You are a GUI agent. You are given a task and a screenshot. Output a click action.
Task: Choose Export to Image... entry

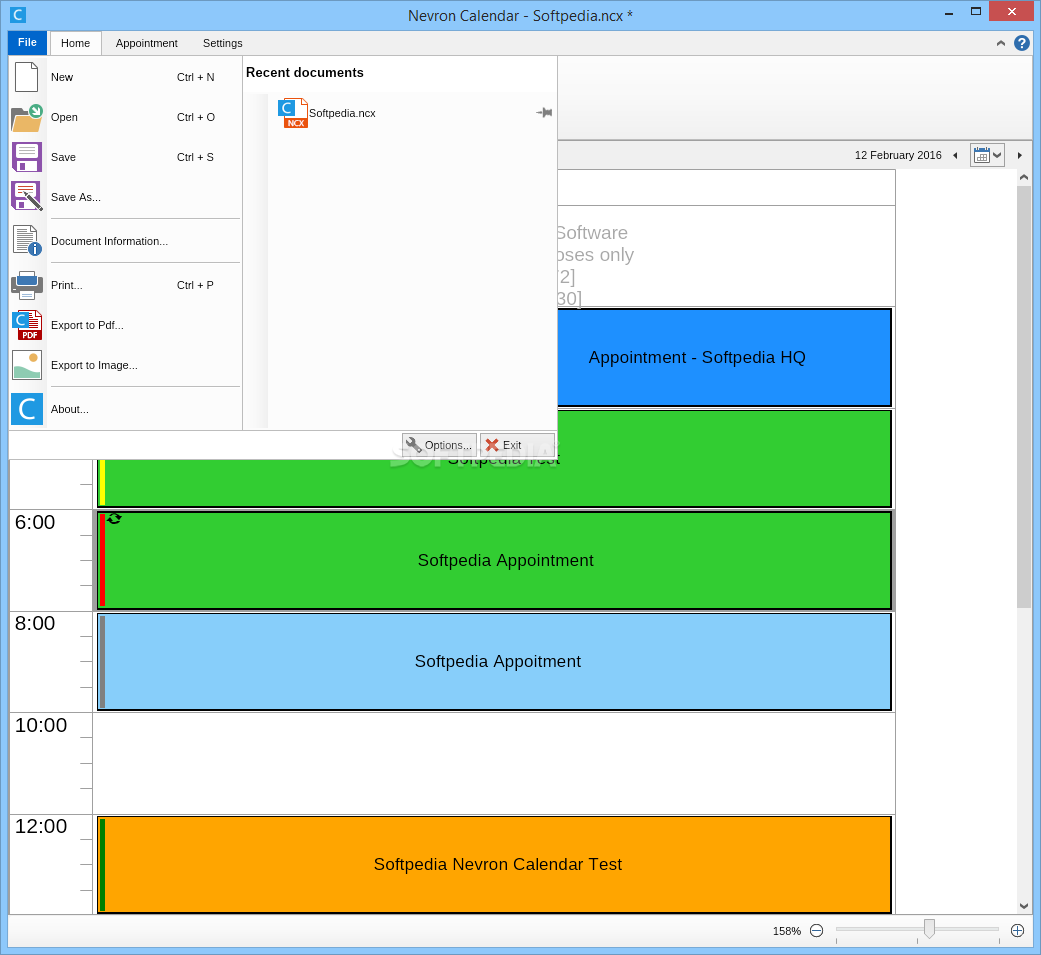125,365
